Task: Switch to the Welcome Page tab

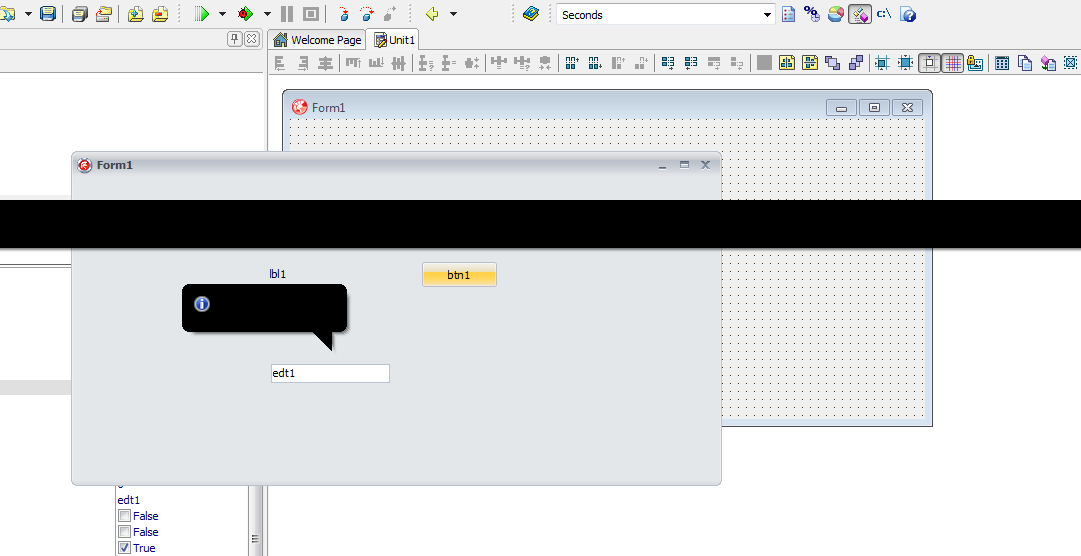Action: (318, 40)
